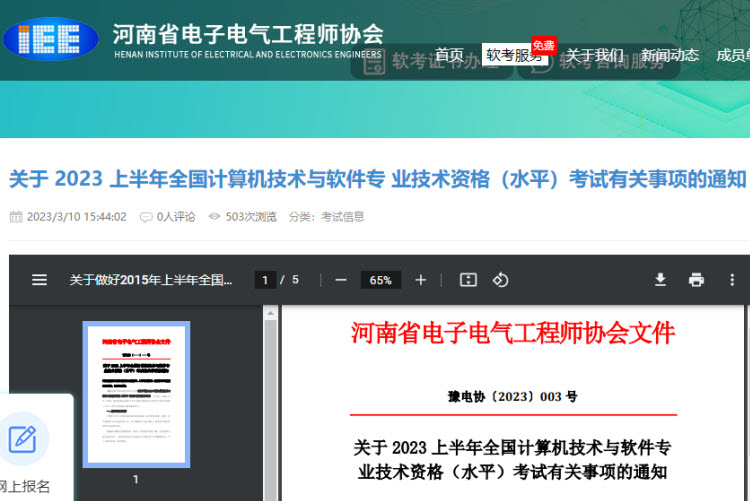
Task: Print the PDF document
Action: [x=696, y=280]
